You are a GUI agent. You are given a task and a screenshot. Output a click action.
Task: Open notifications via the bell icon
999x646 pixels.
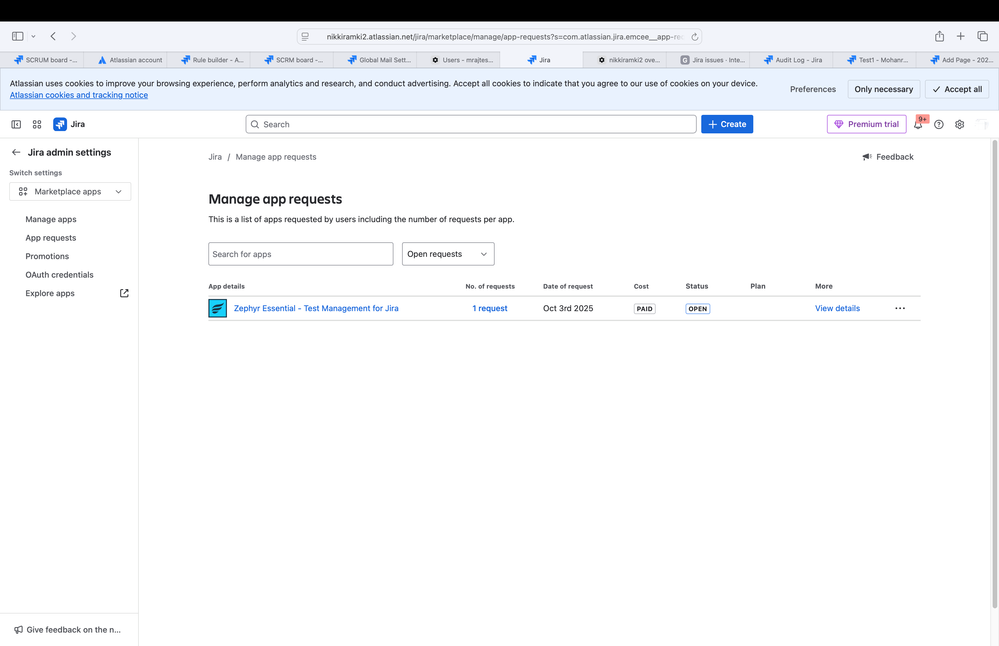tap(917, 124)
